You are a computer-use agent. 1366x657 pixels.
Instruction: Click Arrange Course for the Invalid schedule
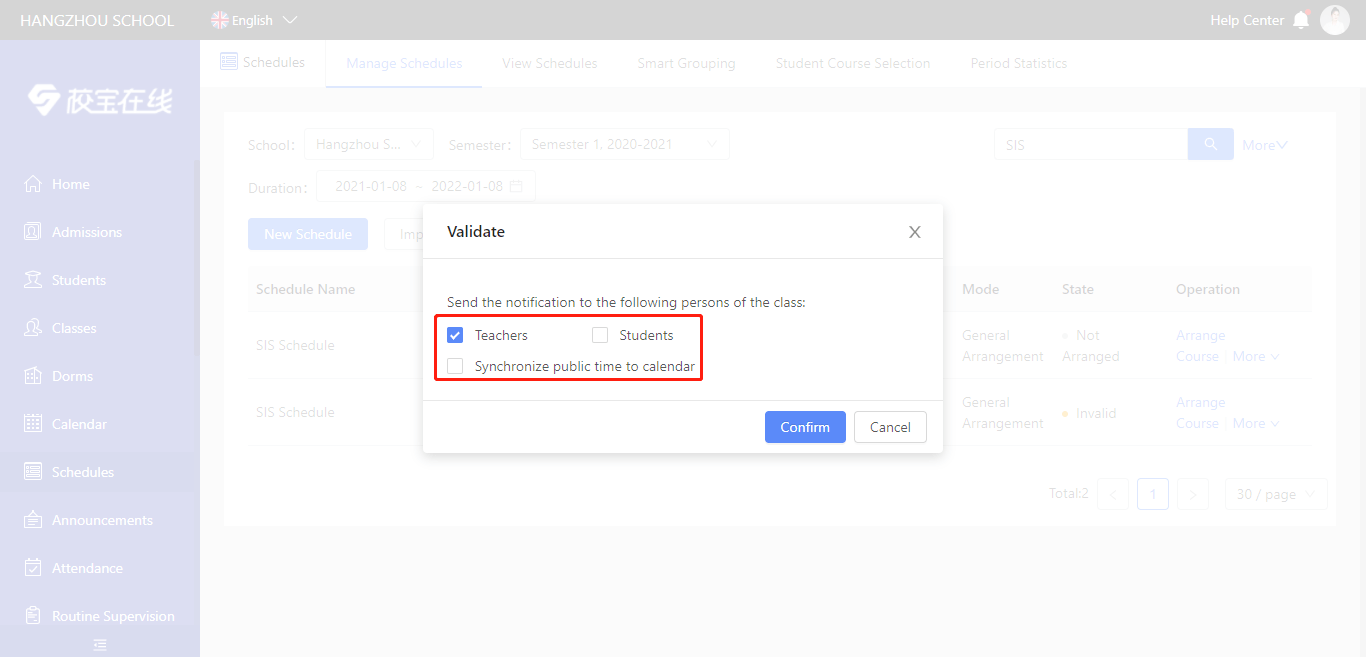1200,412
